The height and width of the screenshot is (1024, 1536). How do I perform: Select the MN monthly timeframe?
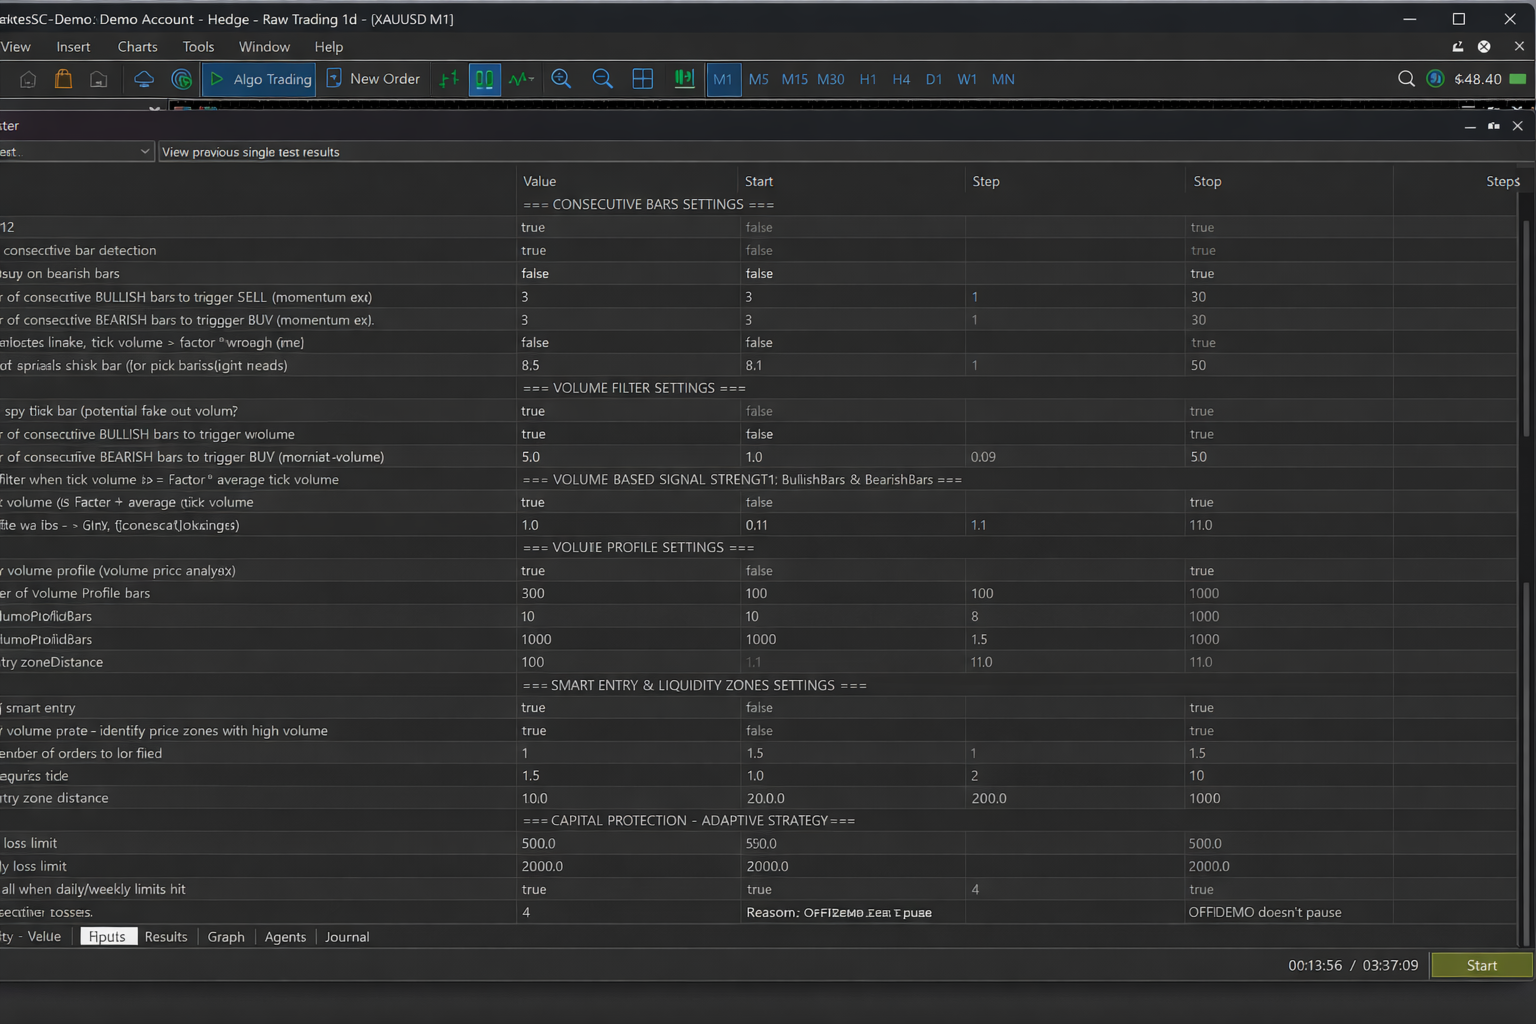pyautogui.click(x=1003, y=79)
